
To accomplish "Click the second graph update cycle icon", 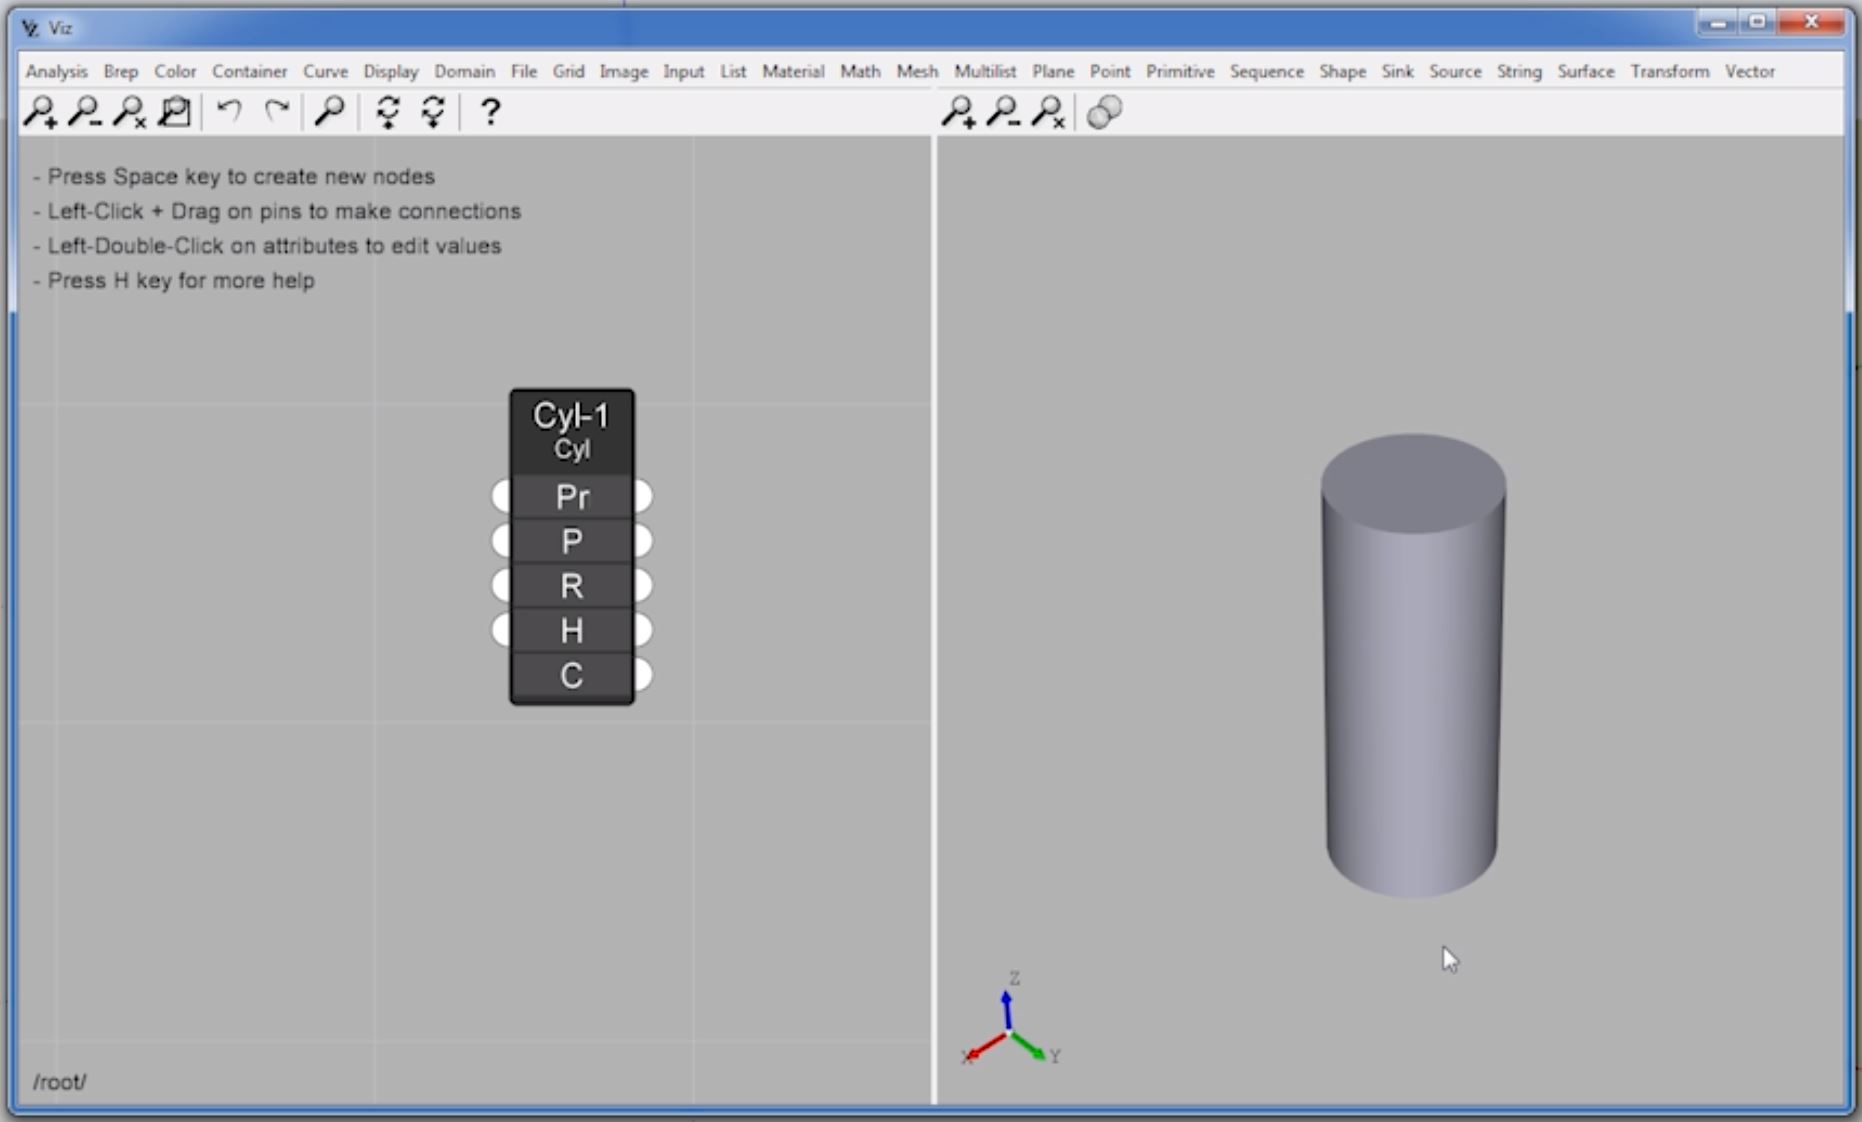I will 433,112.
